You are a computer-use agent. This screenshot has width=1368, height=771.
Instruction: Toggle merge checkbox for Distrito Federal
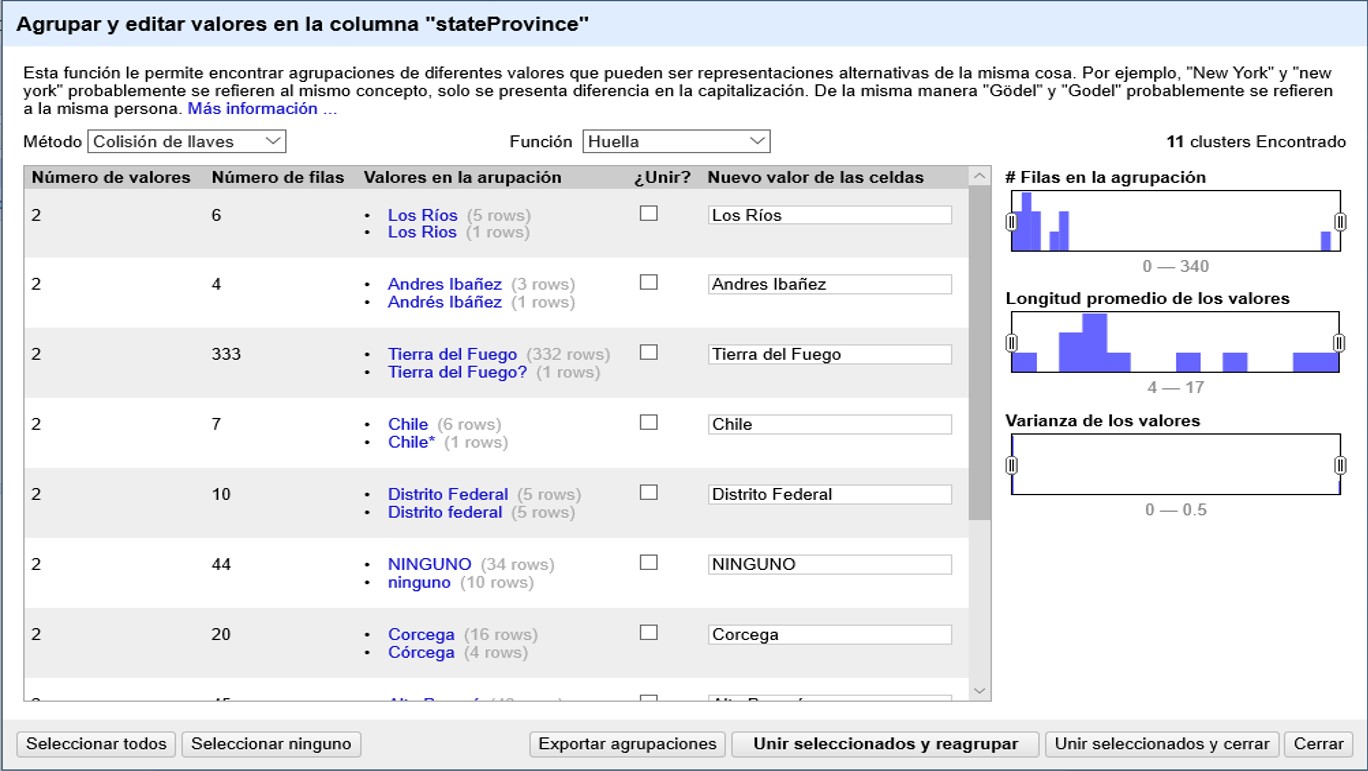[x=649, y=493]
